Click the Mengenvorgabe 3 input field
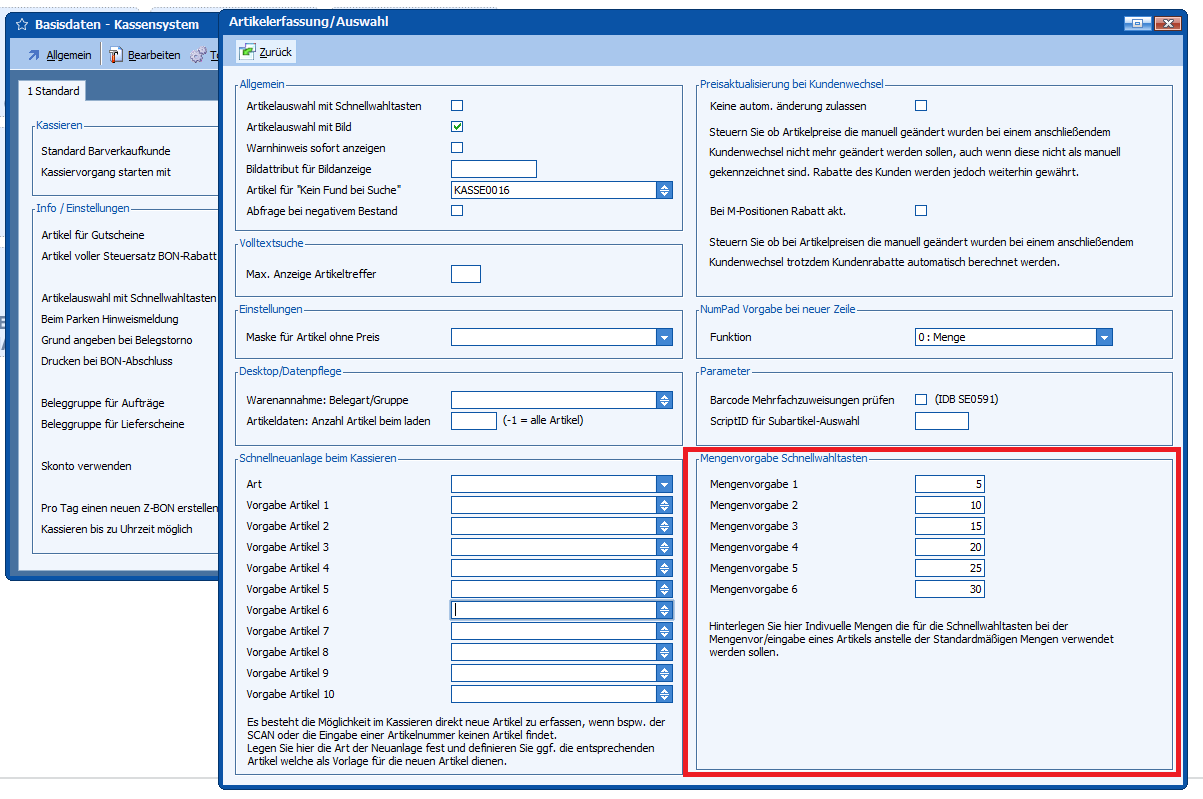Image resolution: width=1203 pixels, height=799 pixels. pyautogui.click(x=949, y=526)
